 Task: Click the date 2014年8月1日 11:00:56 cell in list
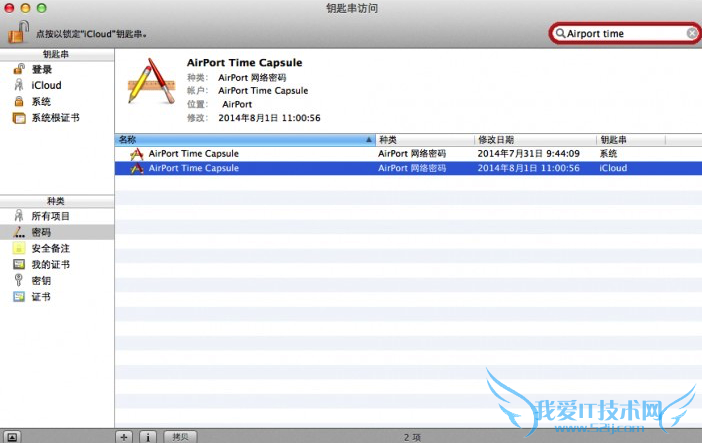[x=528, y=168]
